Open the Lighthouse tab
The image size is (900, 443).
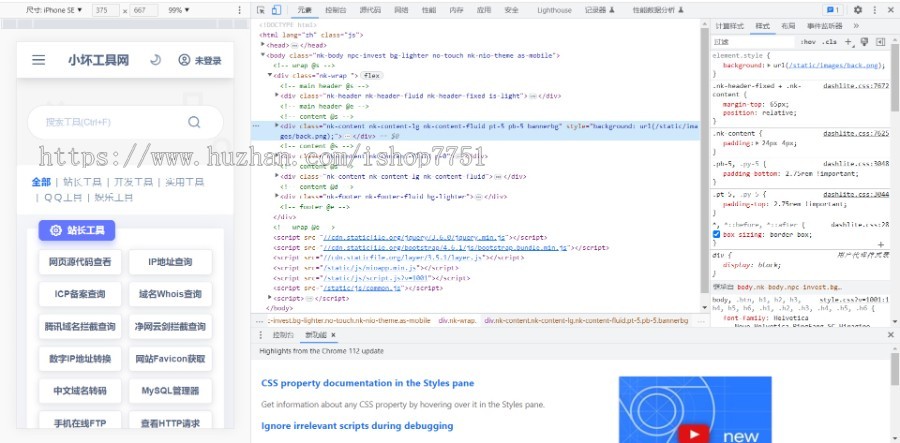coord(554,10)
